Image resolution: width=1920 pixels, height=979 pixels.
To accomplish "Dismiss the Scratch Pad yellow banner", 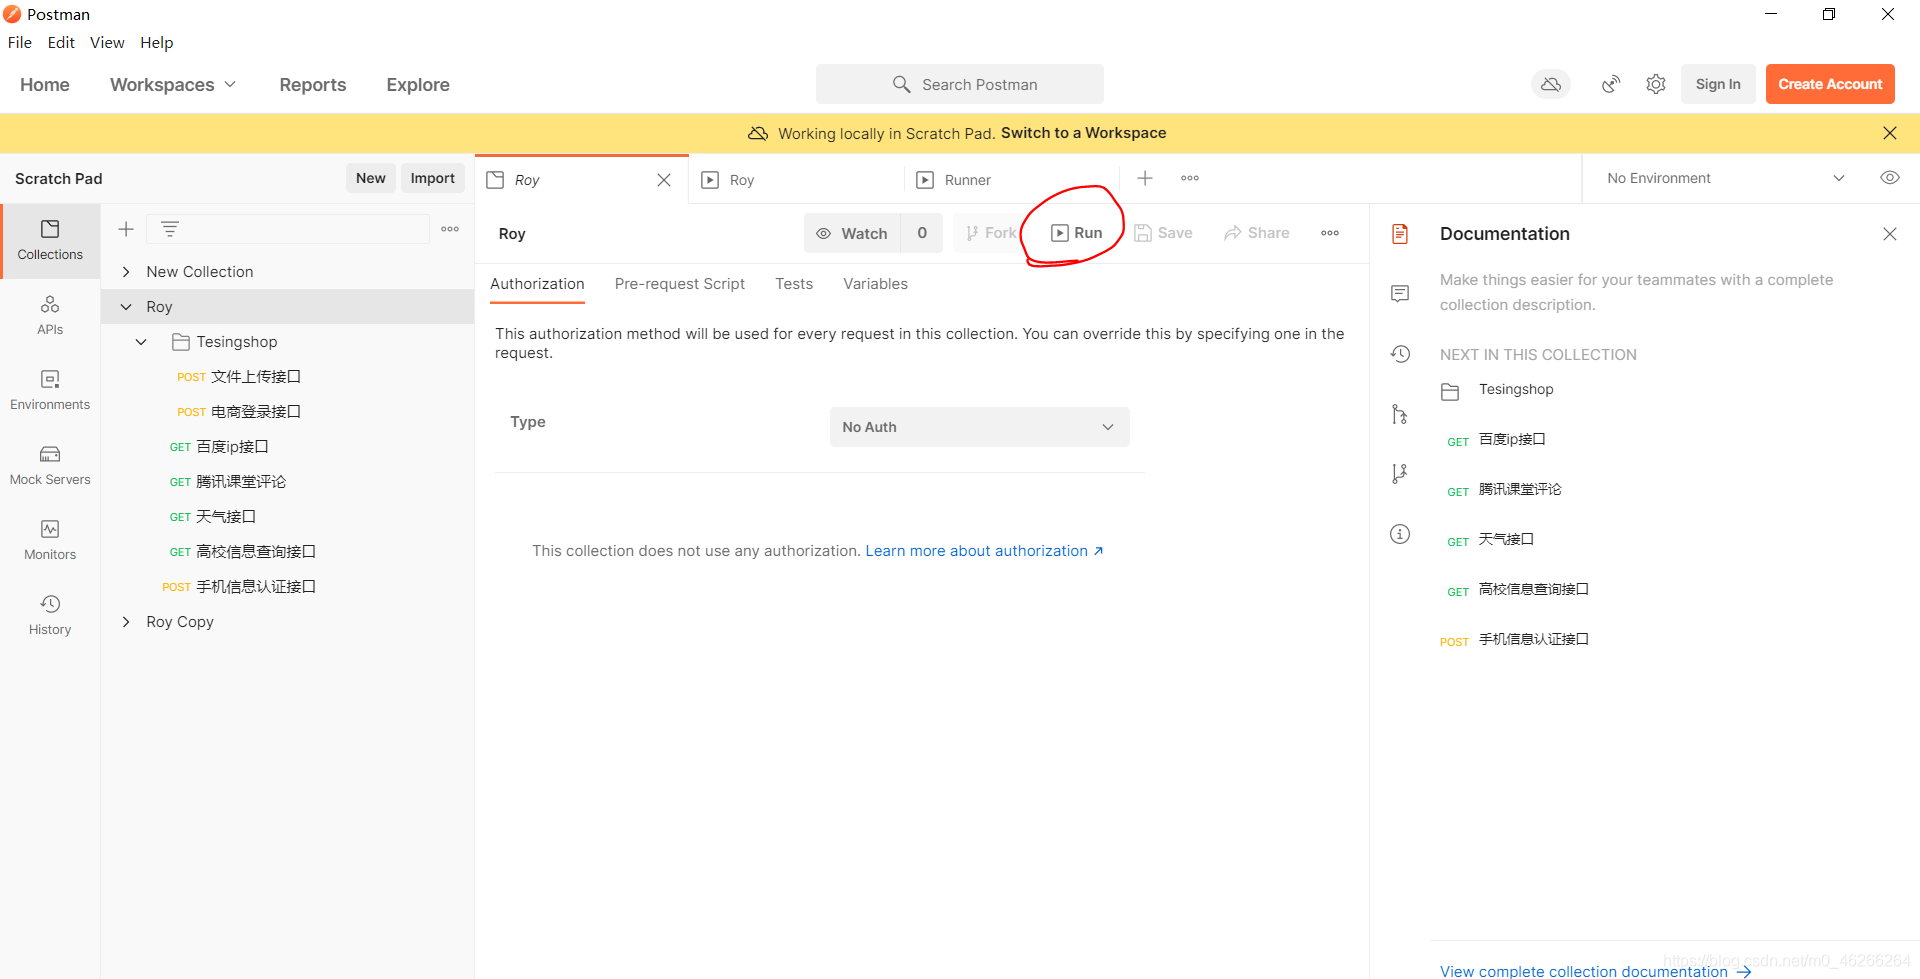I will point(1889,133).
